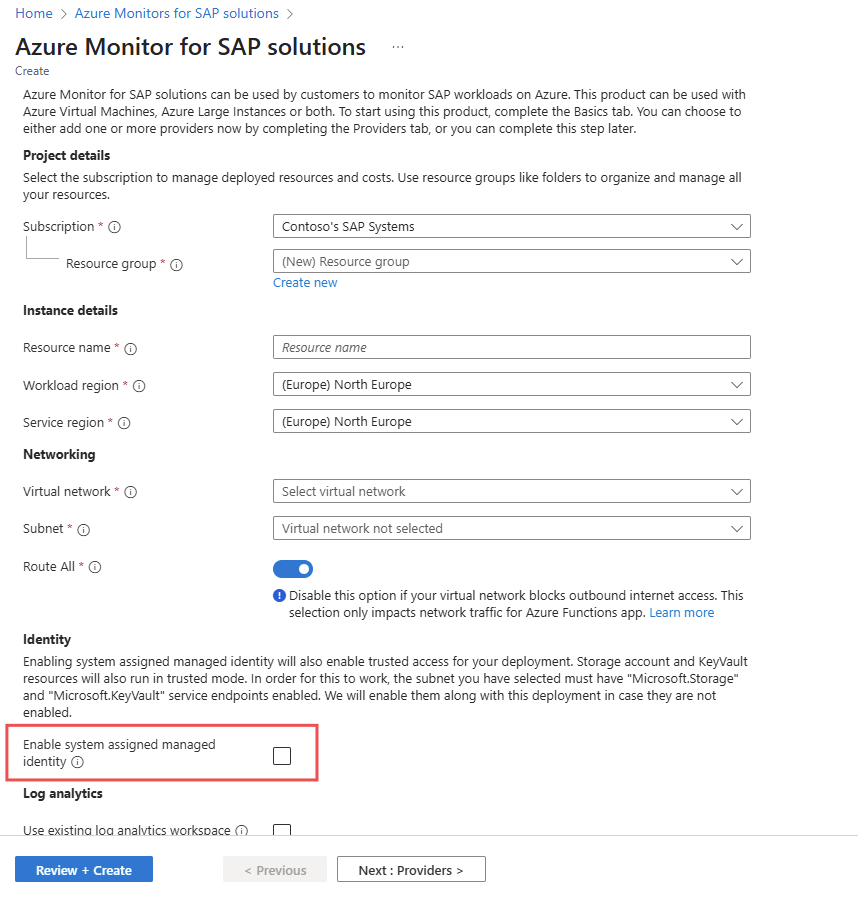The width and height of the screenshot is (858, 907).
Task: Click the Review + Create button
Action: click(x=84, y=869)
